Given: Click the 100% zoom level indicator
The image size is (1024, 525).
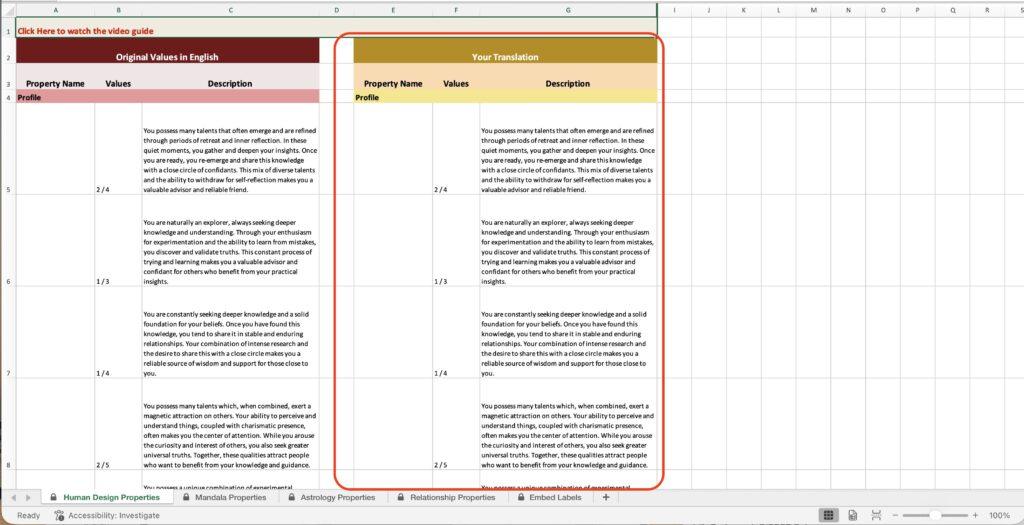Looking at the screenshot, I should click(1000, 515).
